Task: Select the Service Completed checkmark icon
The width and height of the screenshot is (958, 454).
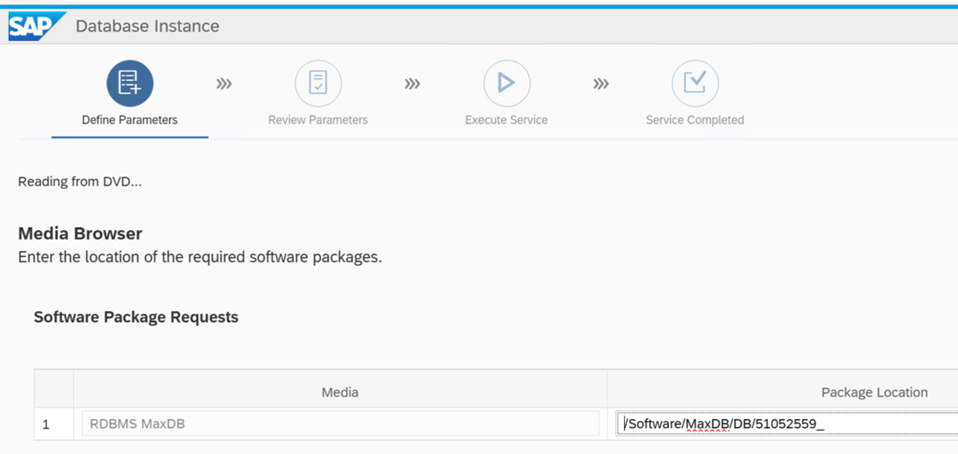Action: pyautogui.click(x=695, y=83)
